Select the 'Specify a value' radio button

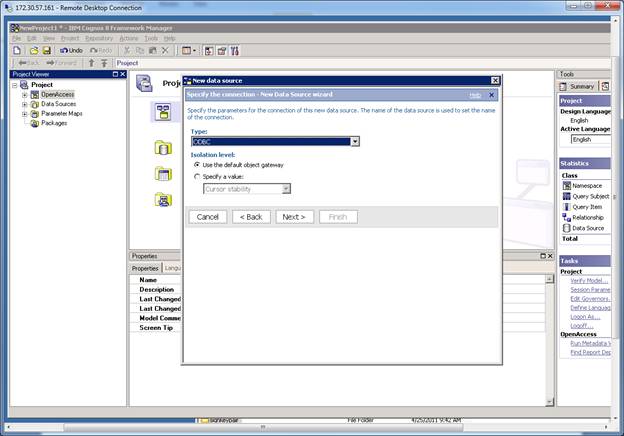pos(197,176)
